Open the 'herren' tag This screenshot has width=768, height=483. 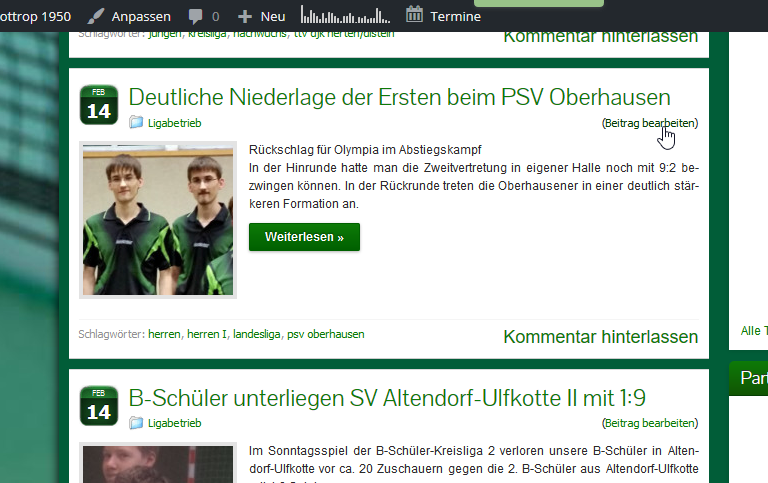pos(164,334)
